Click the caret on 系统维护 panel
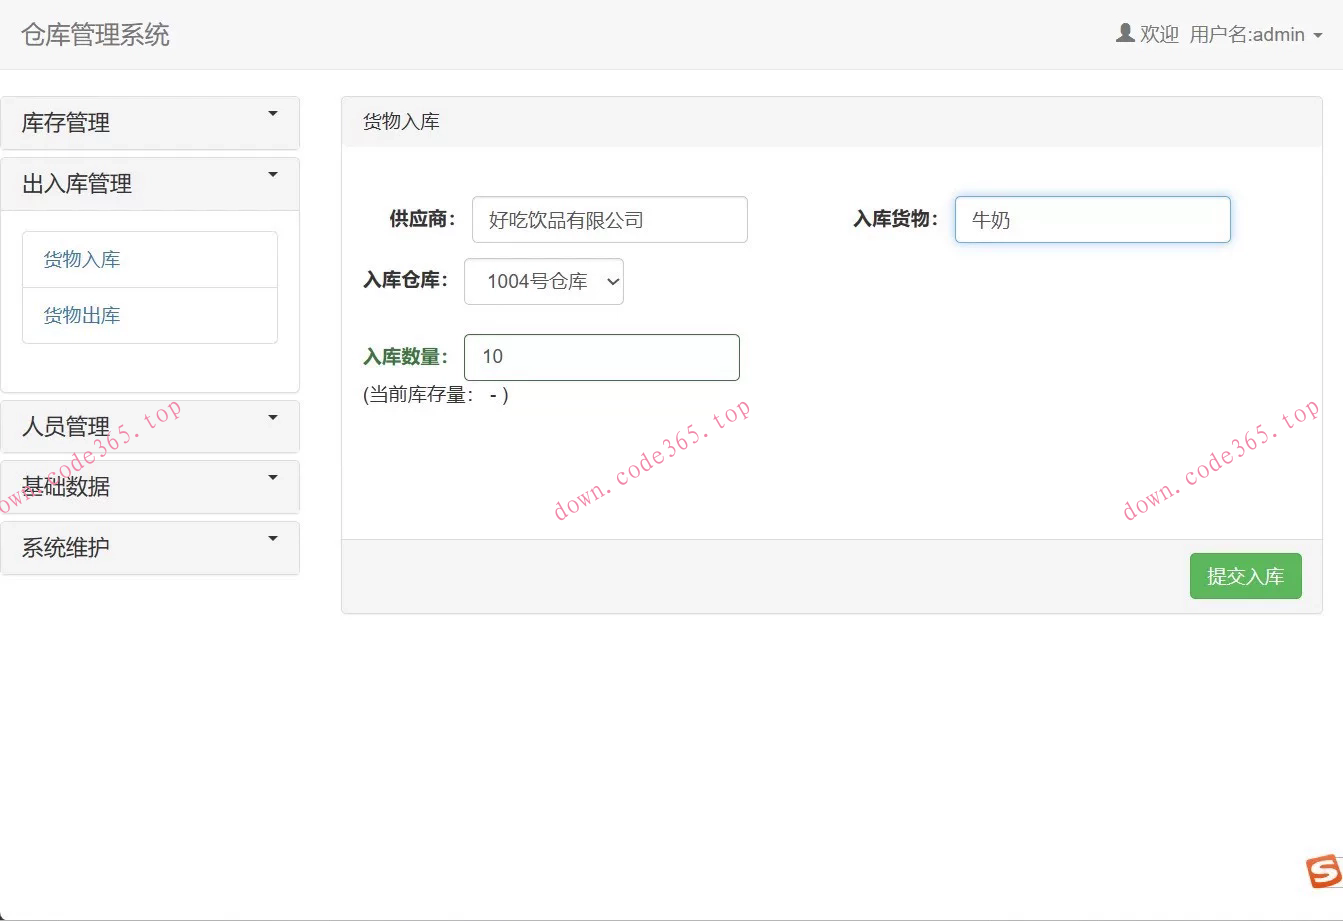 pos(273,537)
